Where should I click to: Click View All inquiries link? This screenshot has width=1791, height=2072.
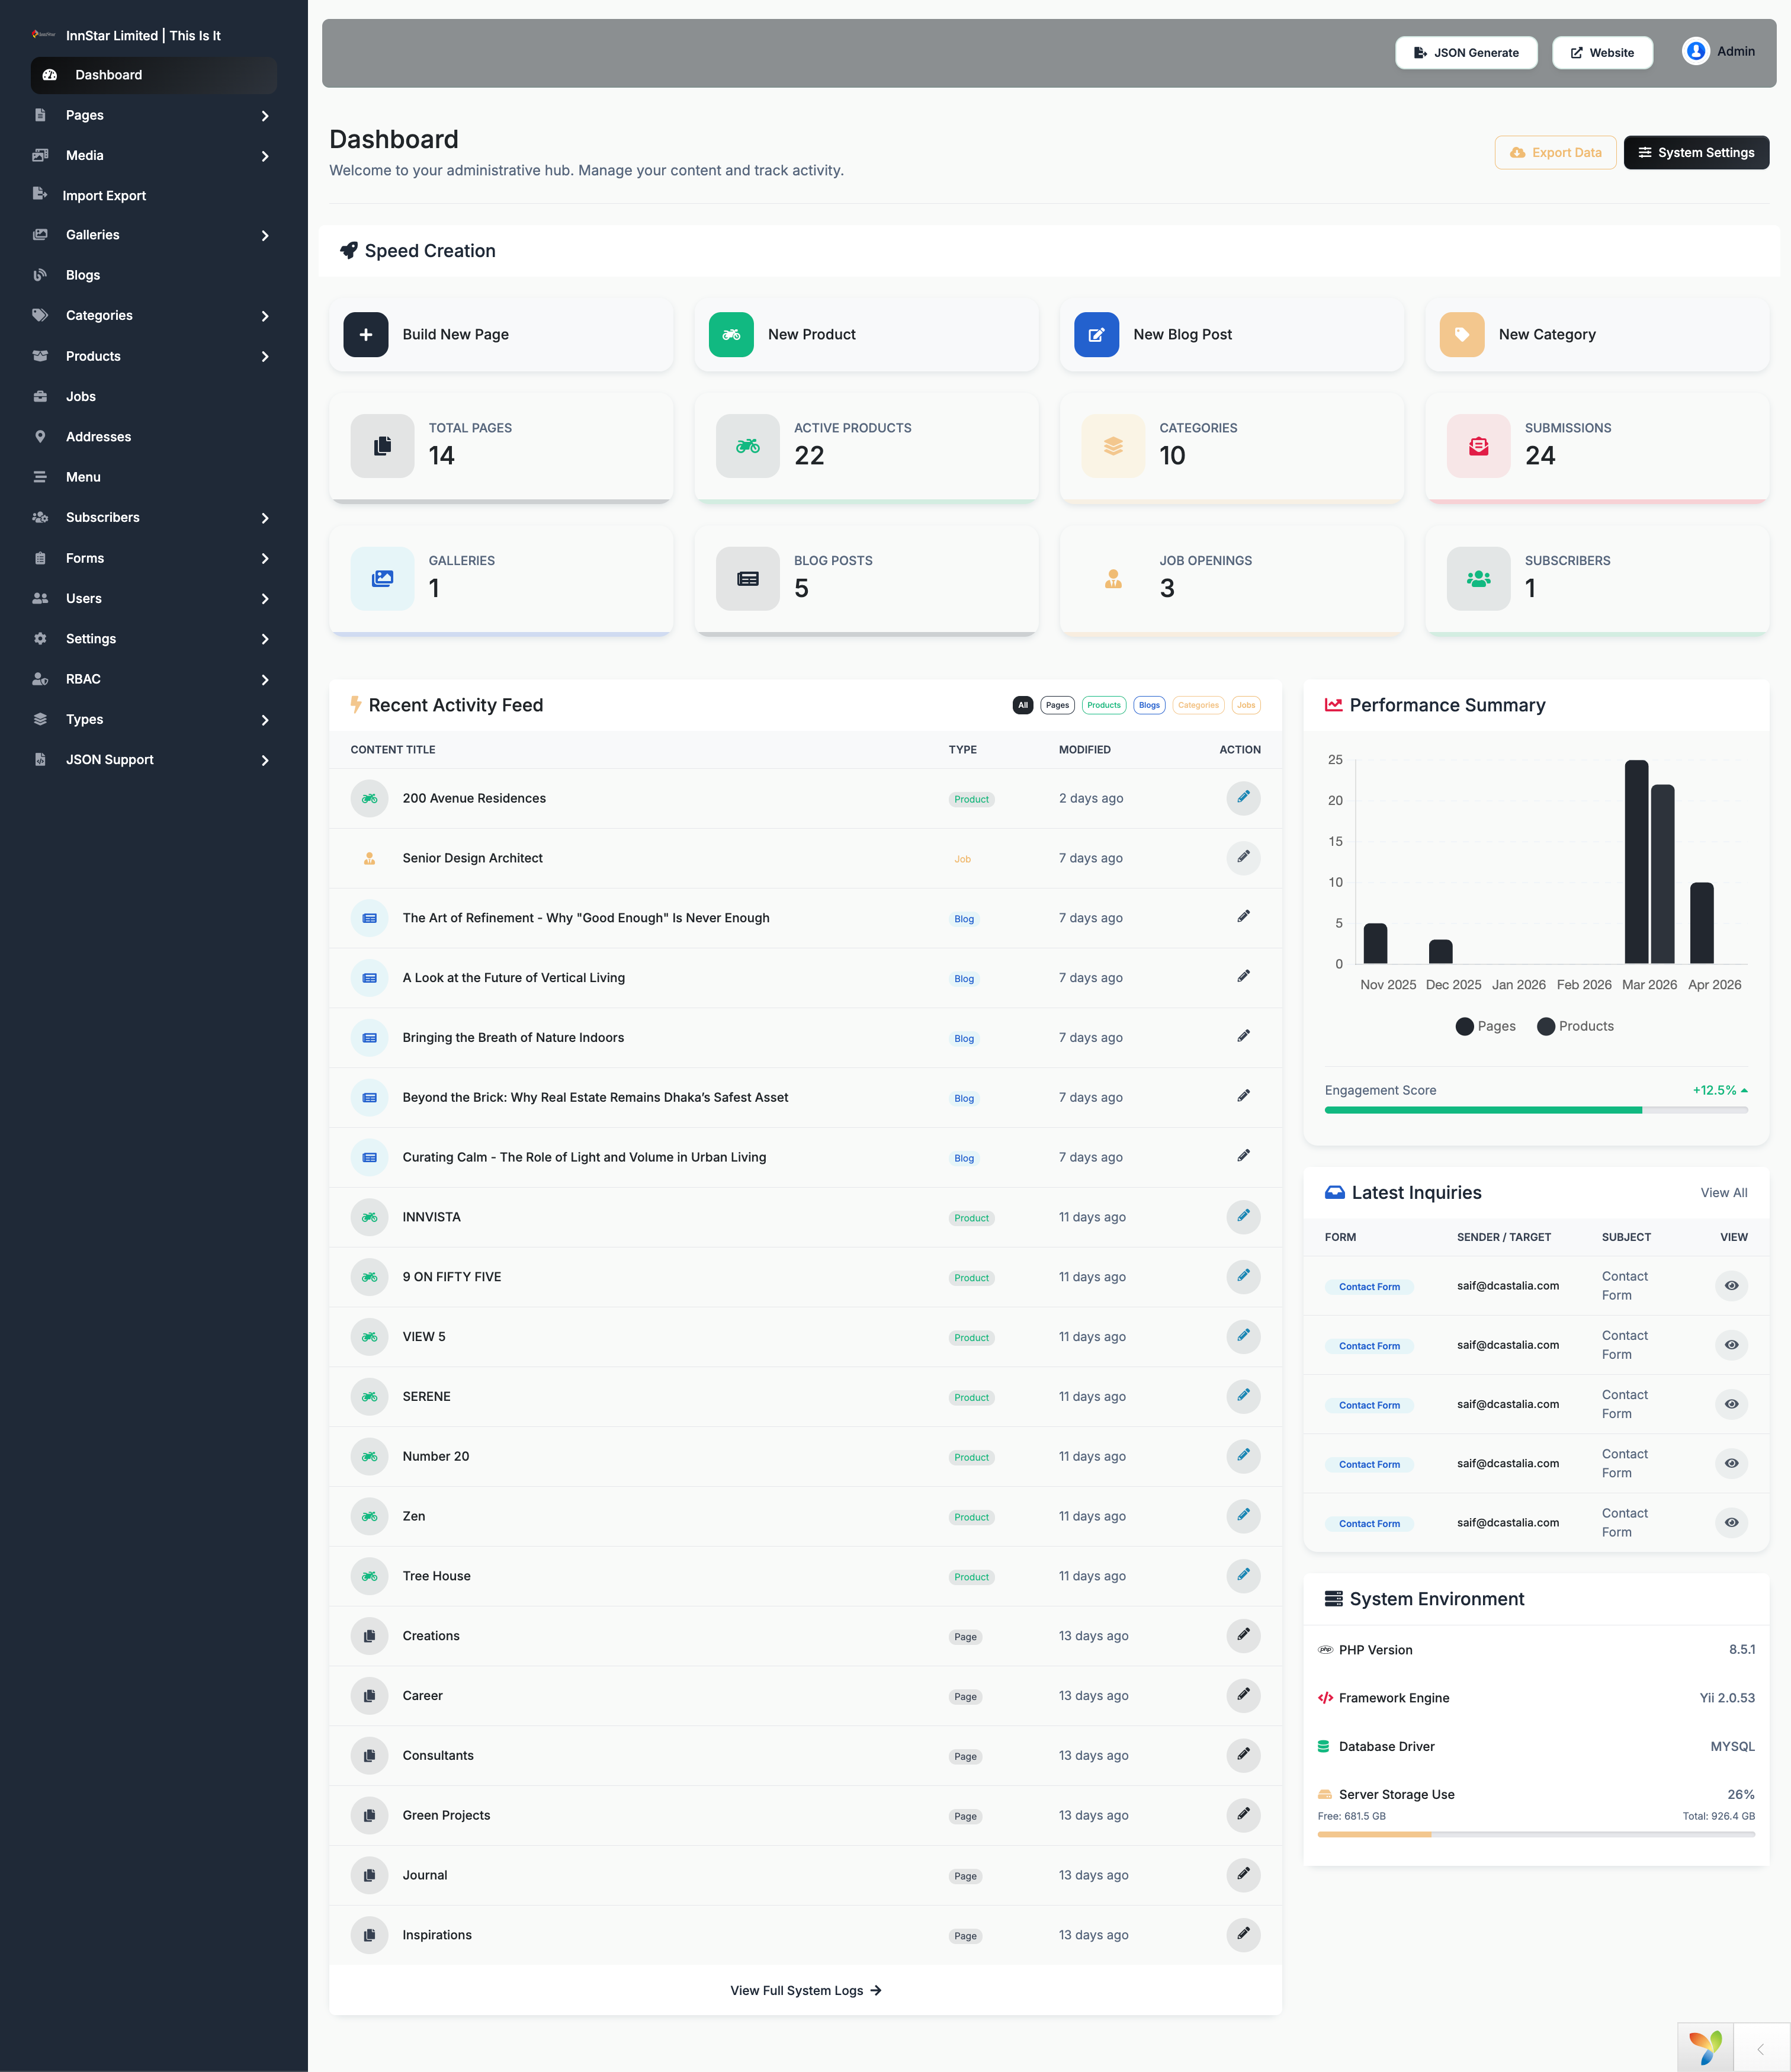[1723, 1192]
